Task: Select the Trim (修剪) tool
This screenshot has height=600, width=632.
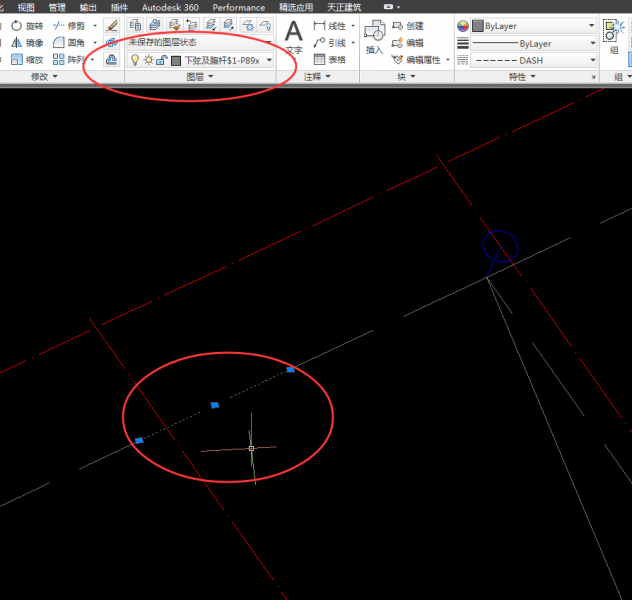Action: (69, 26)
